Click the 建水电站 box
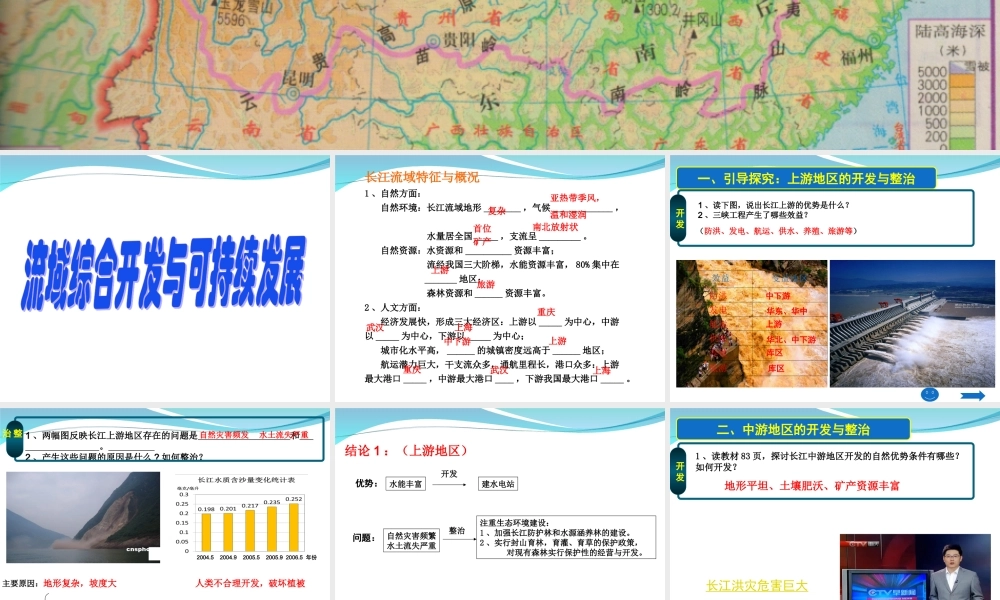 coord(498,484)
